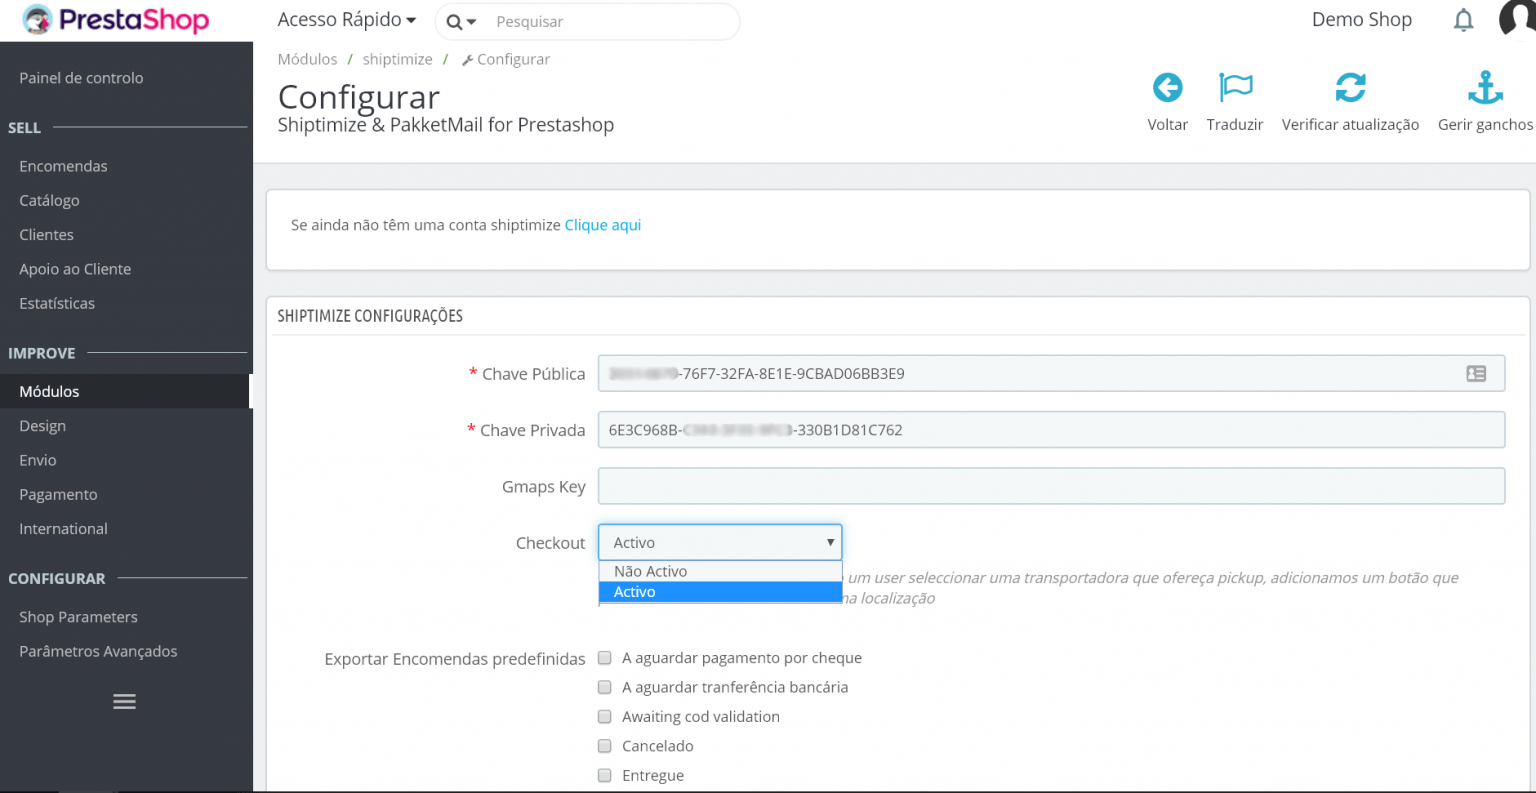Screen dimensions: 1536x793
Task: Click the 'Clique aqui' link
Action: (x=603, y=225)
